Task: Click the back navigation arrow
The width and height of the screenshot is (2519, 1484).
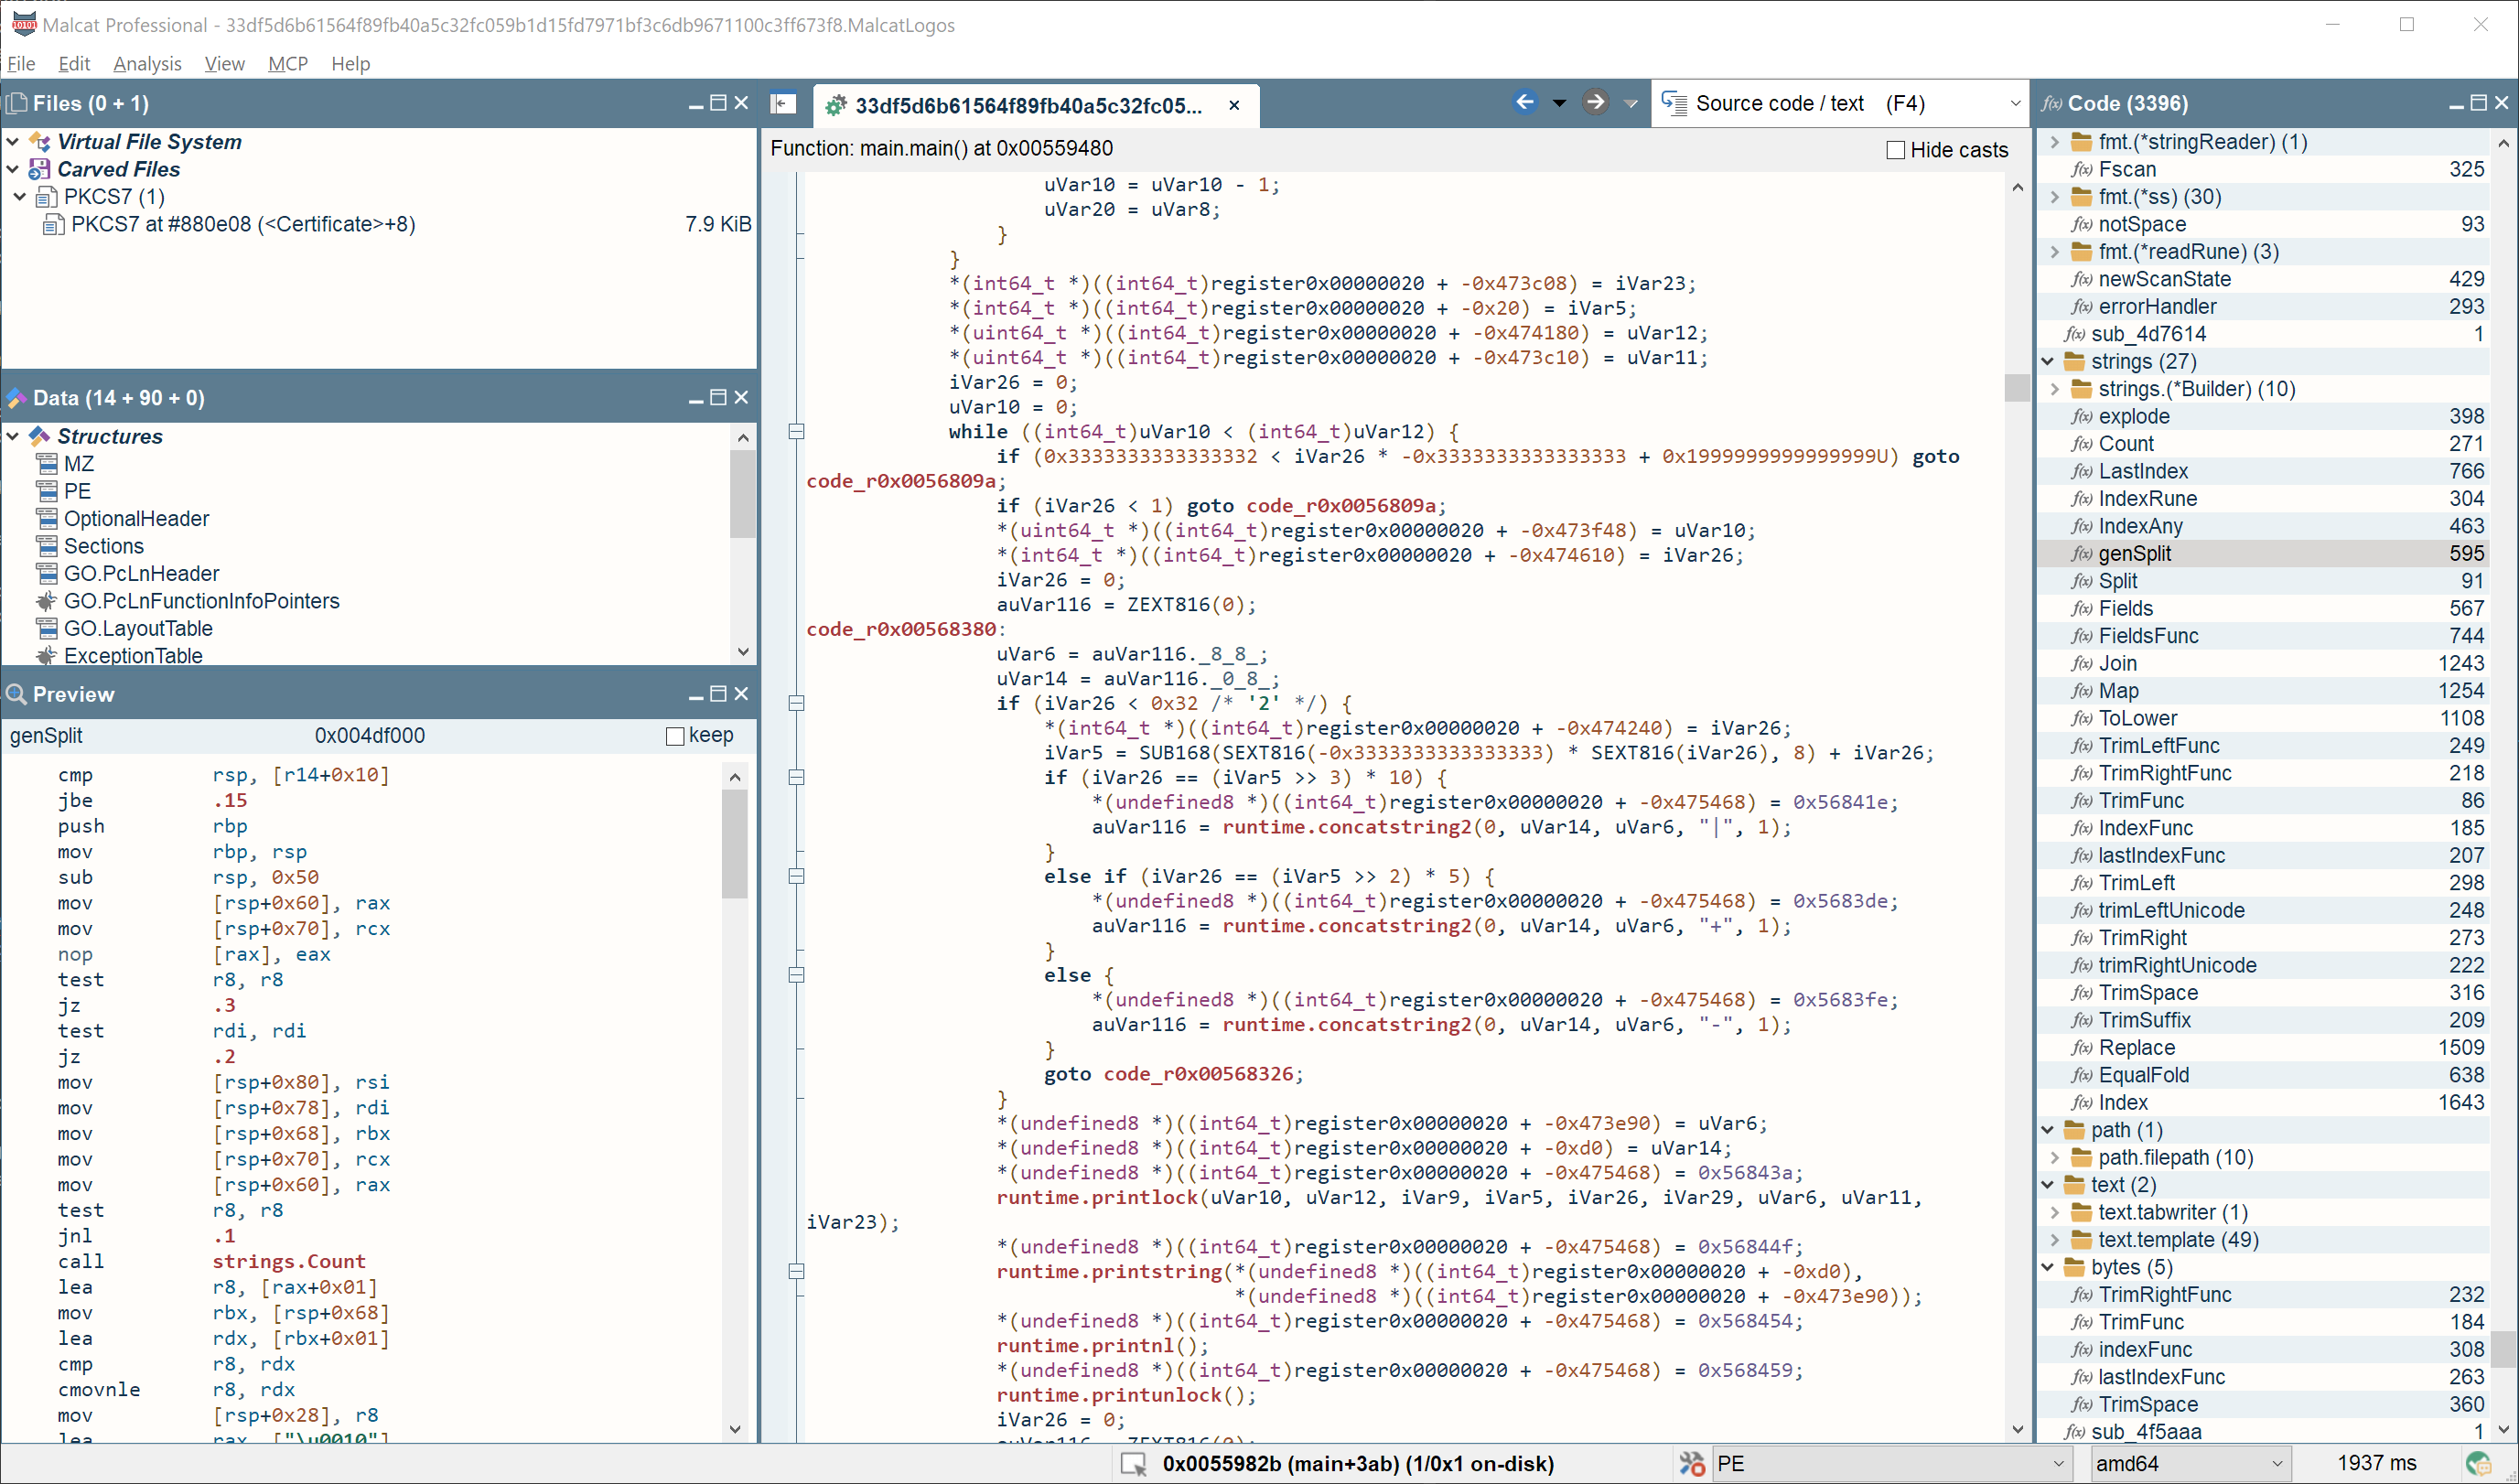Action: tap(1525, 102)
